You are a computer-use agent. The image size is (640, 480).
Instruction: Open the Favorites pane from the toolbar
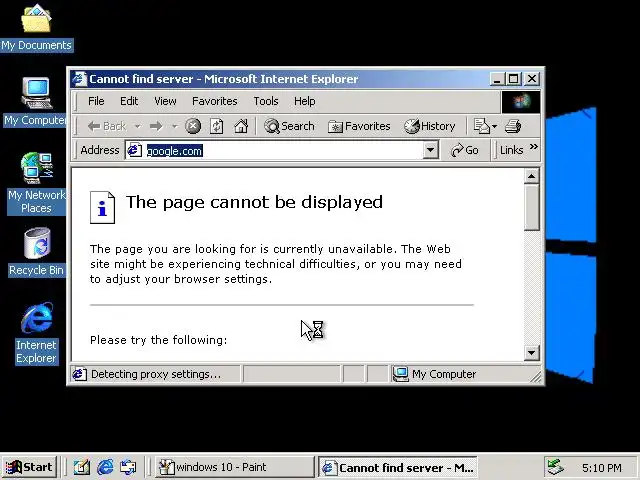(x=359, y=126)
